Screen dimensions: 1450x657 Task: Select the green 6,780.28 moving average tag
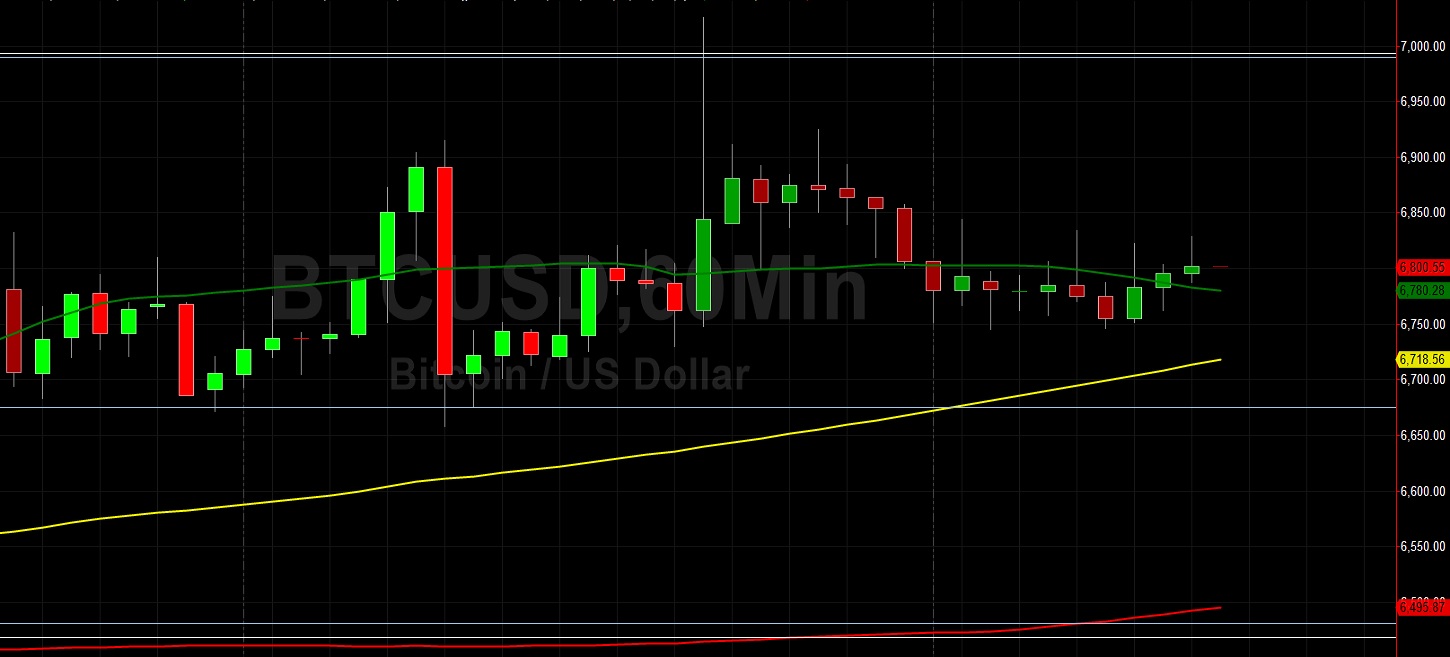(x=1422, y=290)
